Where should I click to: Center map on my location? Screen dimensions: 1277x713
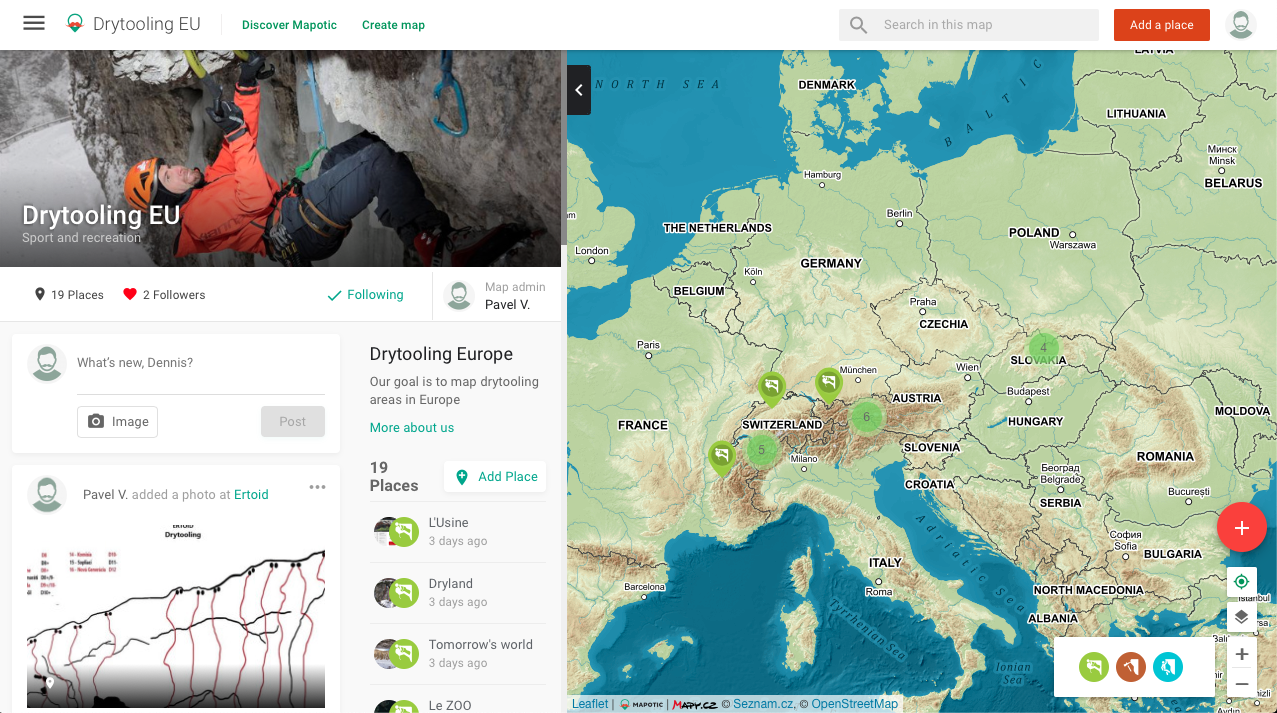pyautogui.click(x=1241, y=582)
